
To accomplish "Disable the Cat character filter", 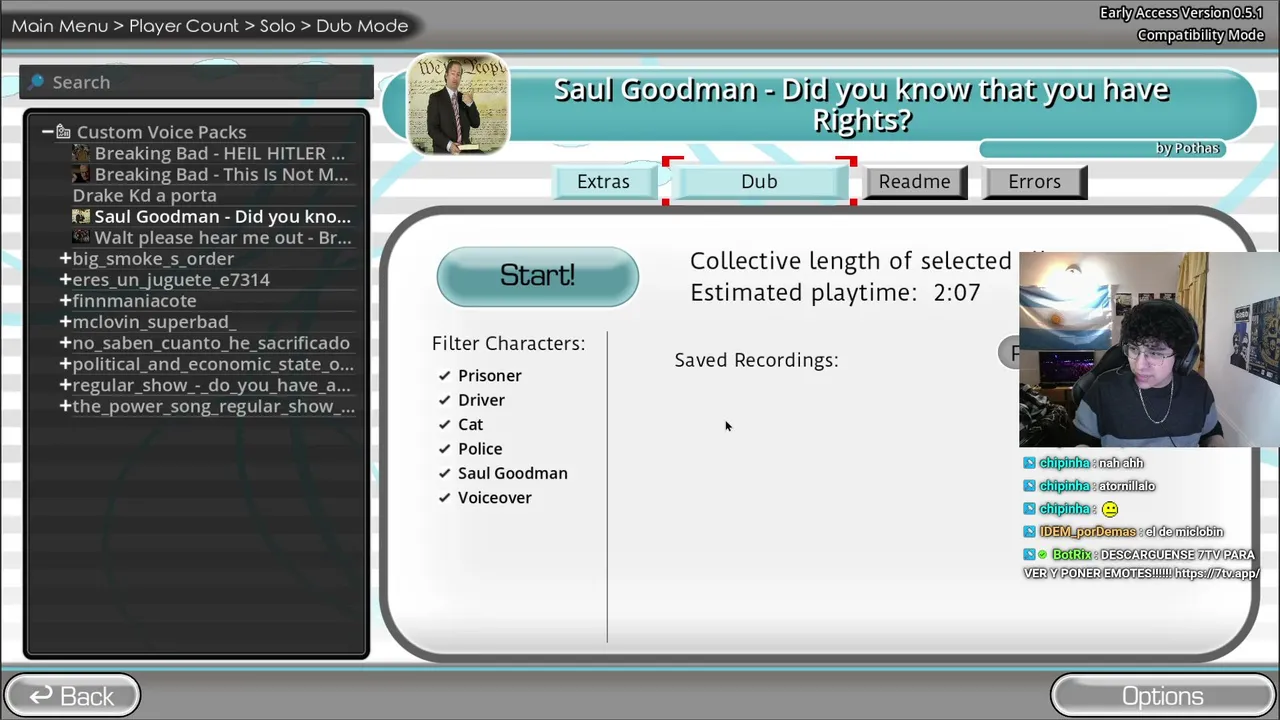I will (444, 424).
